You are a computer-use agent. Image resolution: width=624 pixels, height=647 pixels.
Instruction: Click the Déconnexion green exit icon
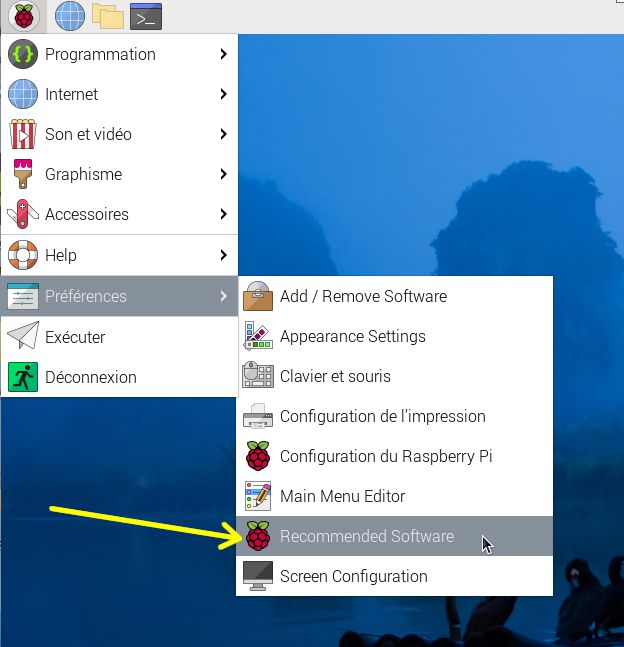[x=23, y=377]
